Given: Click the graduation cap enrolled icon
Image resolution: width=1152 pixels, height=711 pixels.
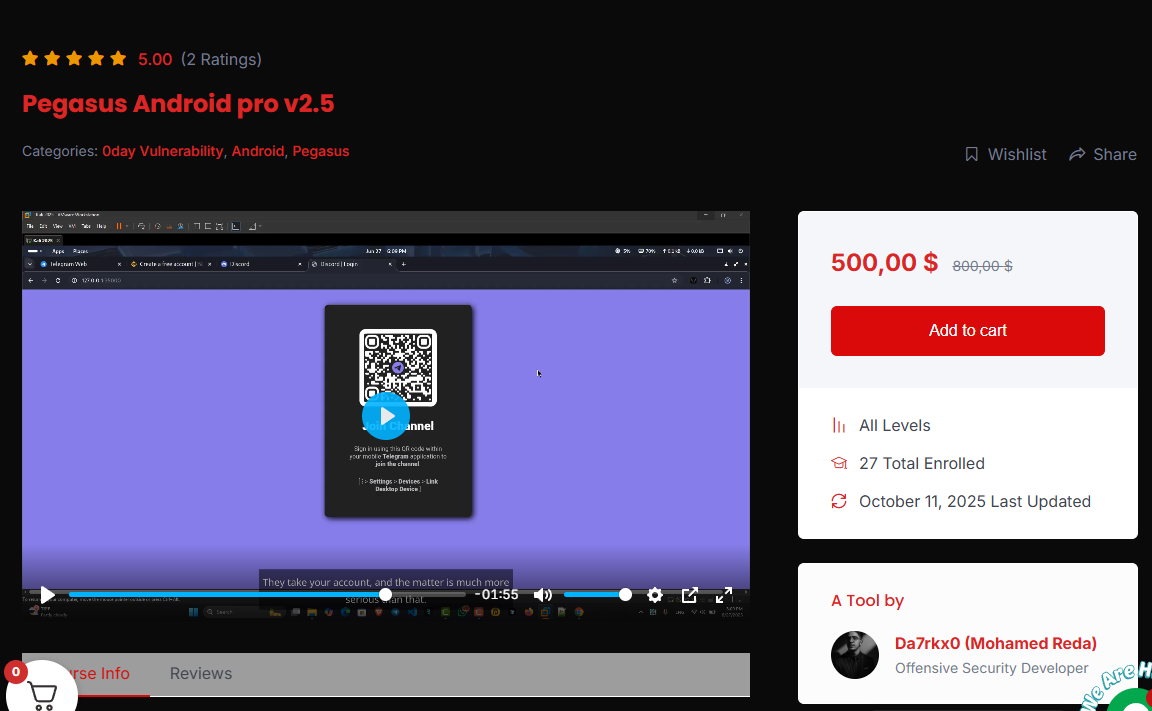Looking at the screenshot, I should [x=839, y=463].
